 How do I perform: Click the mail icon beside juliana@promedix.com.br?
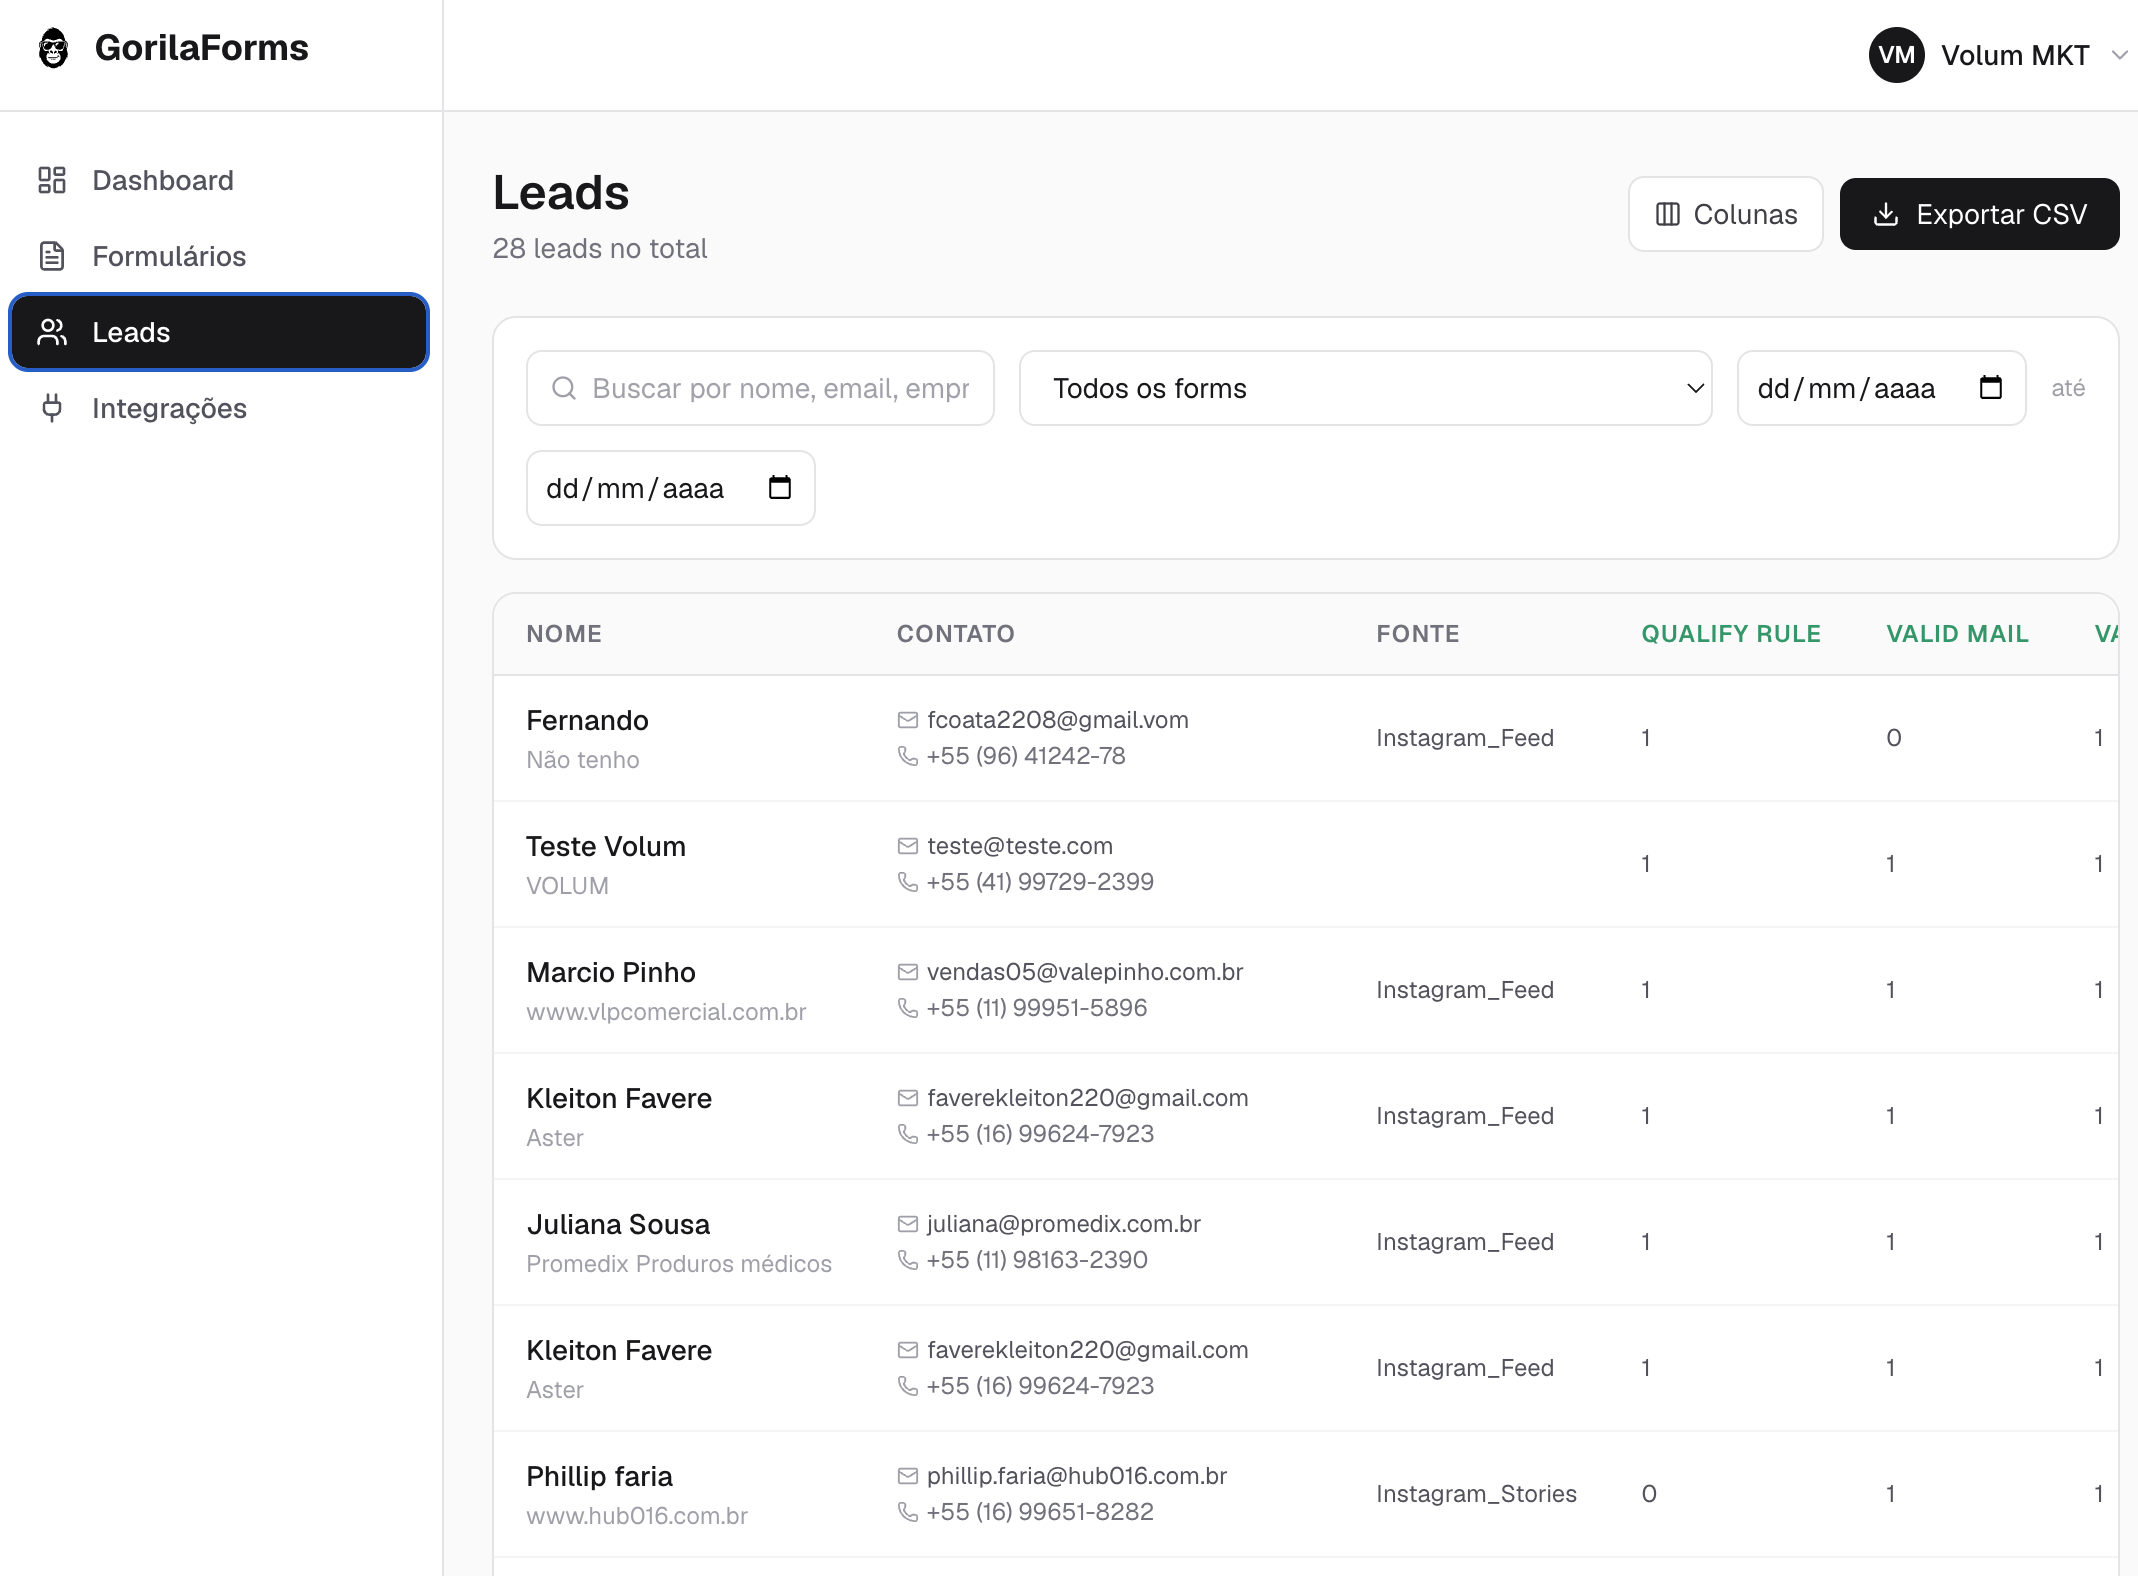(907, 1224)
